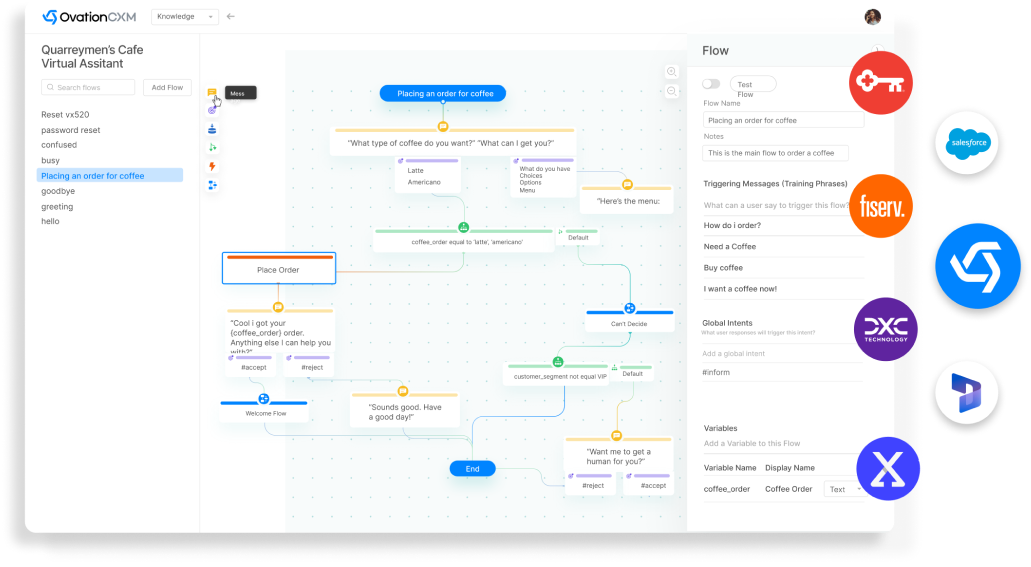Click blue flow icon on Welcome Flow node
This screenshot has height=567, width=1031.
pyautogui.click(x=264, y=399)
